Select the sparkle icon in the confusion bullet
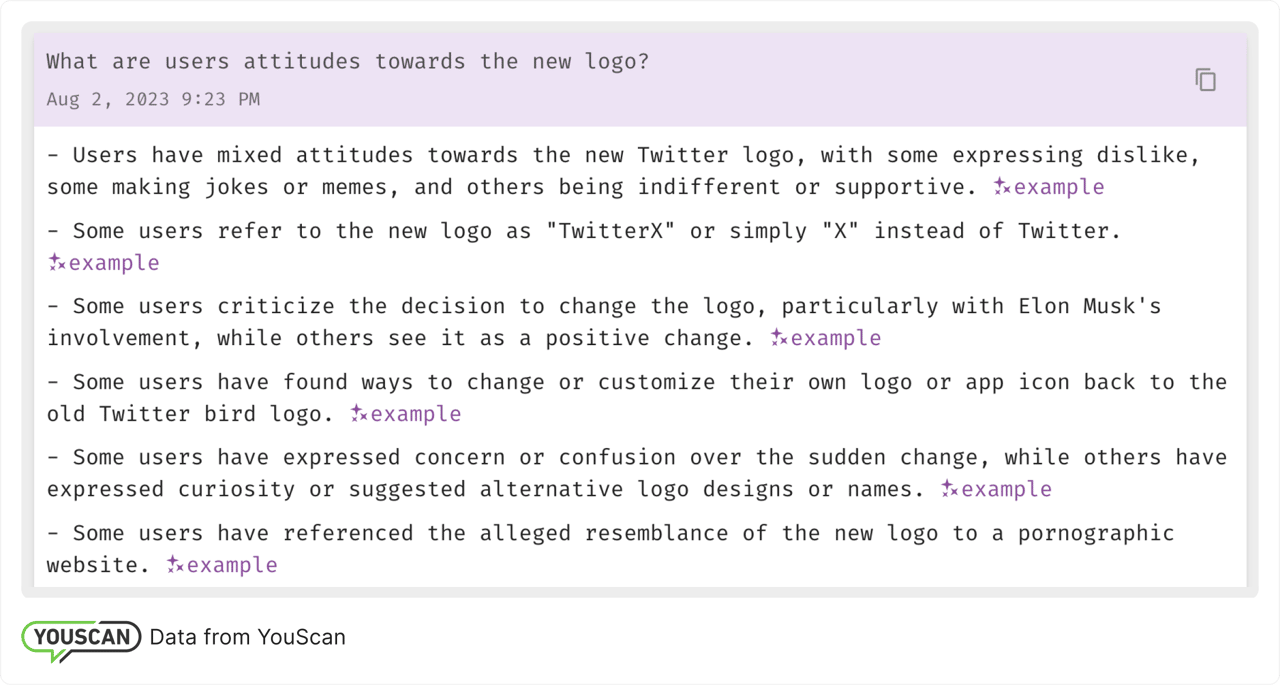This screenshot has width=1280, height=685. click(947, 489)
